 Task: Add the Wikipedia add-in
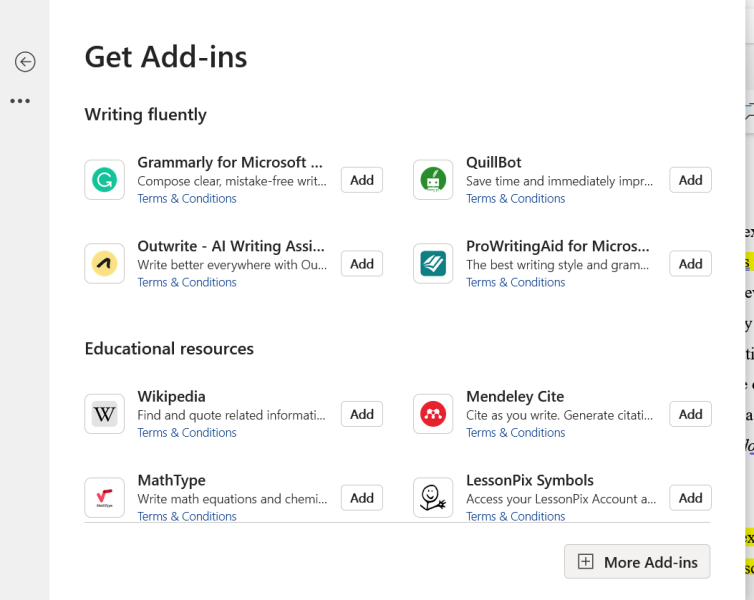click(362, 414)
